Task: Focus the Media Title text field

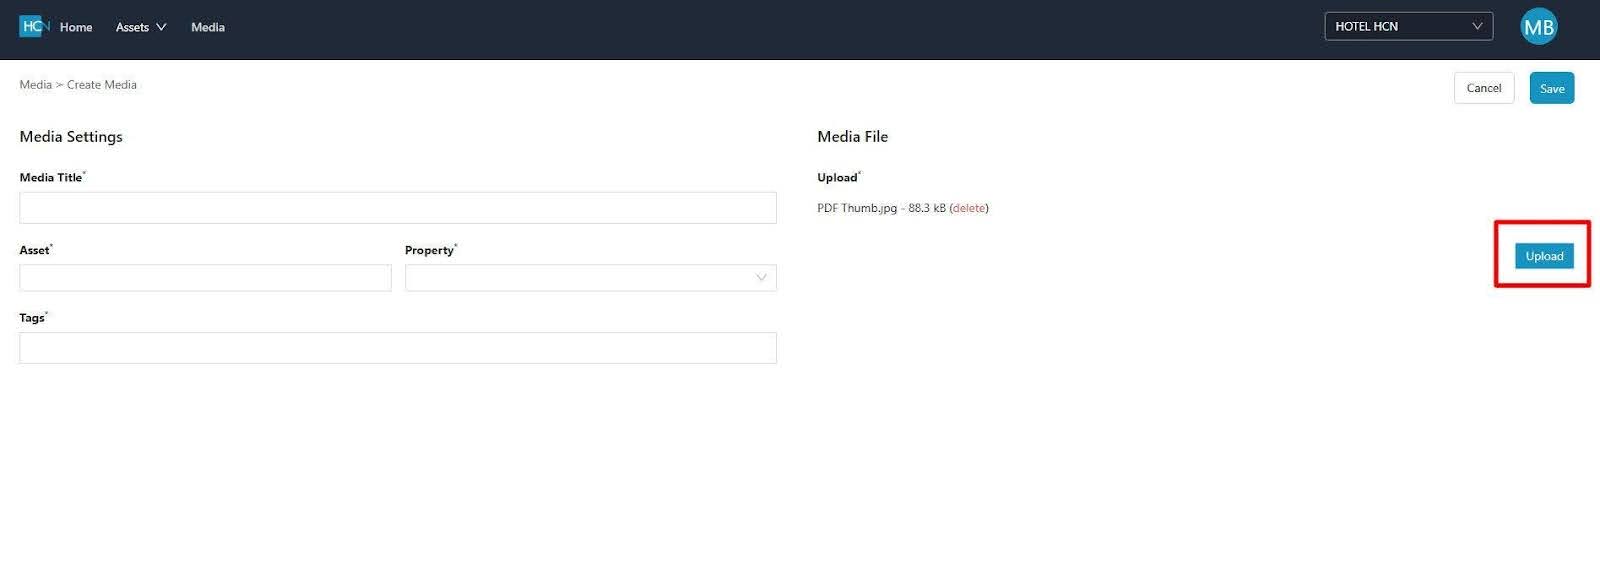Action: point(397,208)
